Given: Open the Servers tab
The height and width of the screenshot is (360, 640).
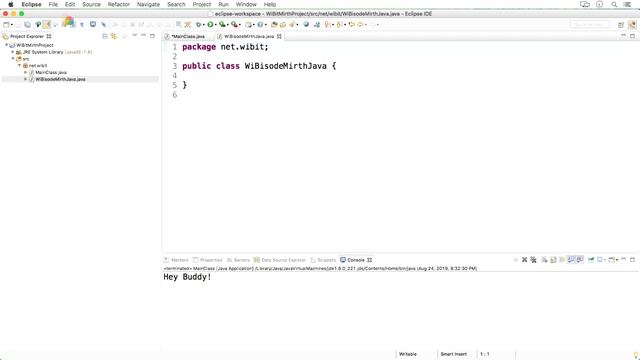Looking at the screenshot, I should [x=238, y=260].
